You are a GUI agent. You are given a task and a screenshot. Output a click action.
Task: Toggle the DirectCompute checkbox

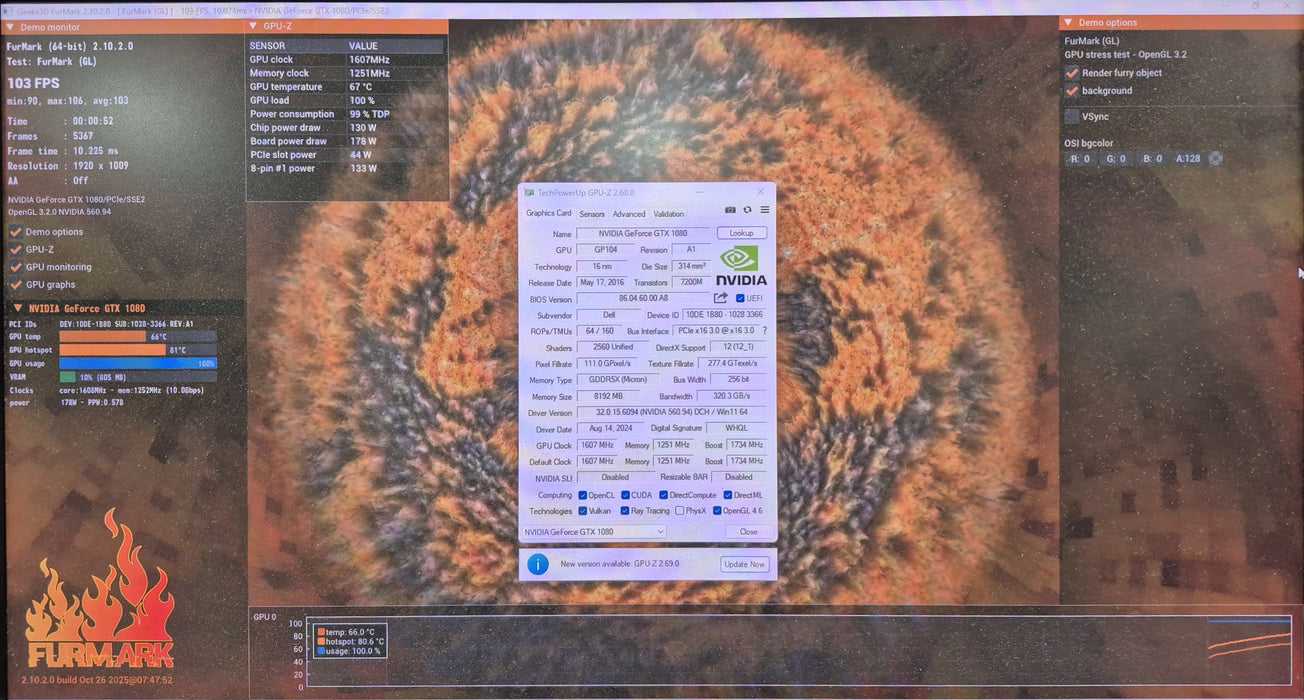[x=663, y=495]
